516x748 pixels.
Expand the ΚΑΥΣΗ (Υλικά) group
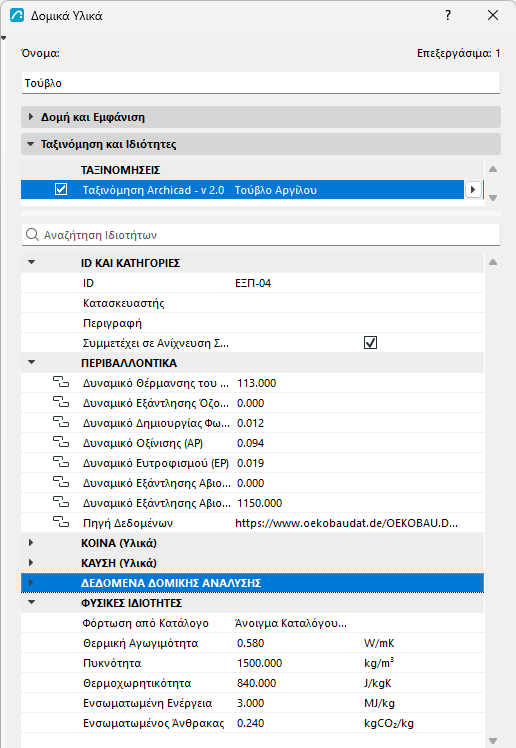[31, 563]
